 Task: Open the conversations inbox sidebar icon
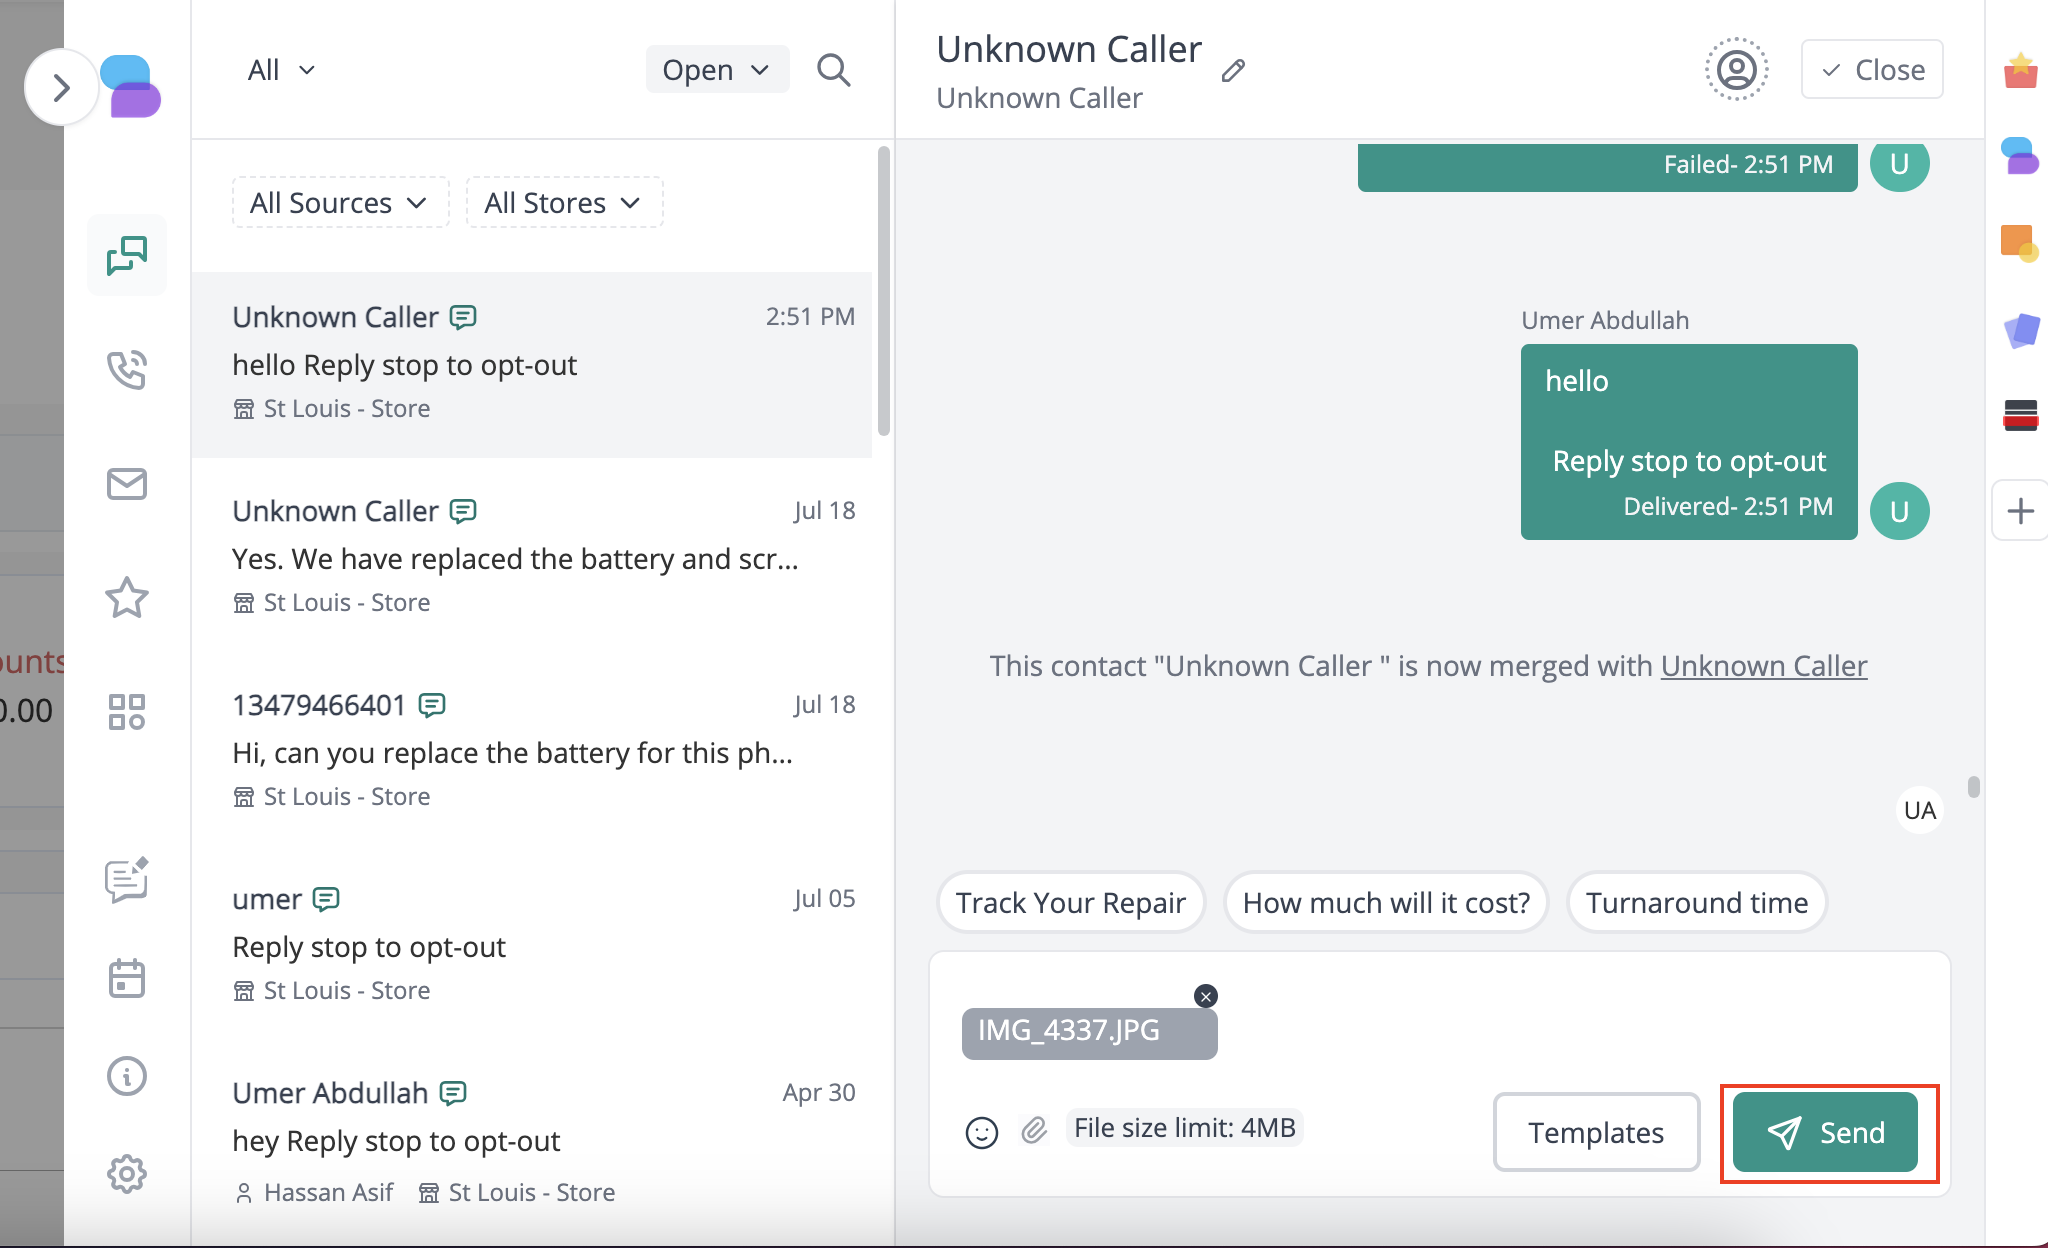pyautogui.click(x=127, y=256)
